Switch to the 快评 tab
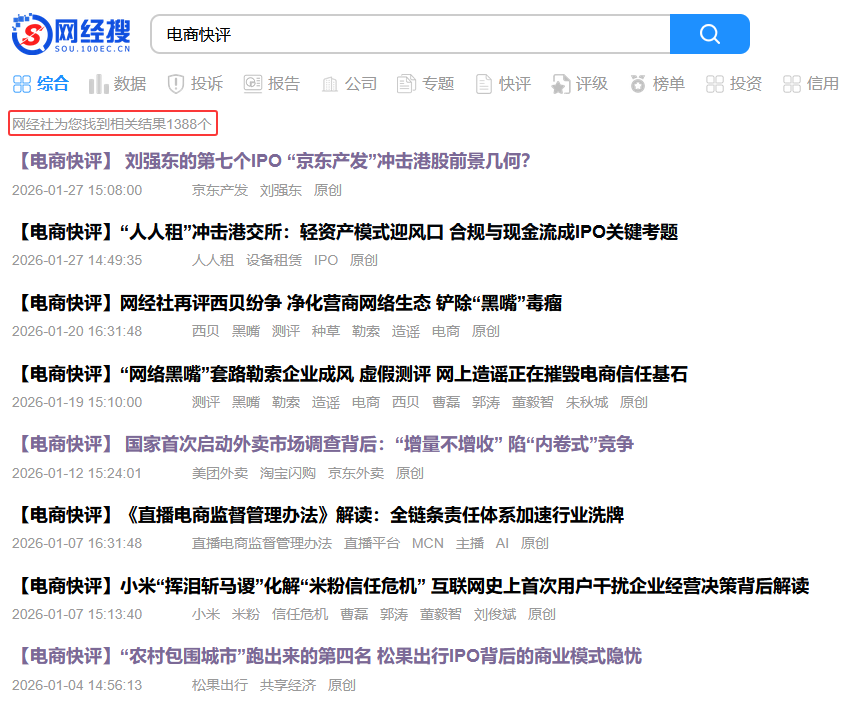The width and height of the screenshot is (846, 702). tap(501, 84)
